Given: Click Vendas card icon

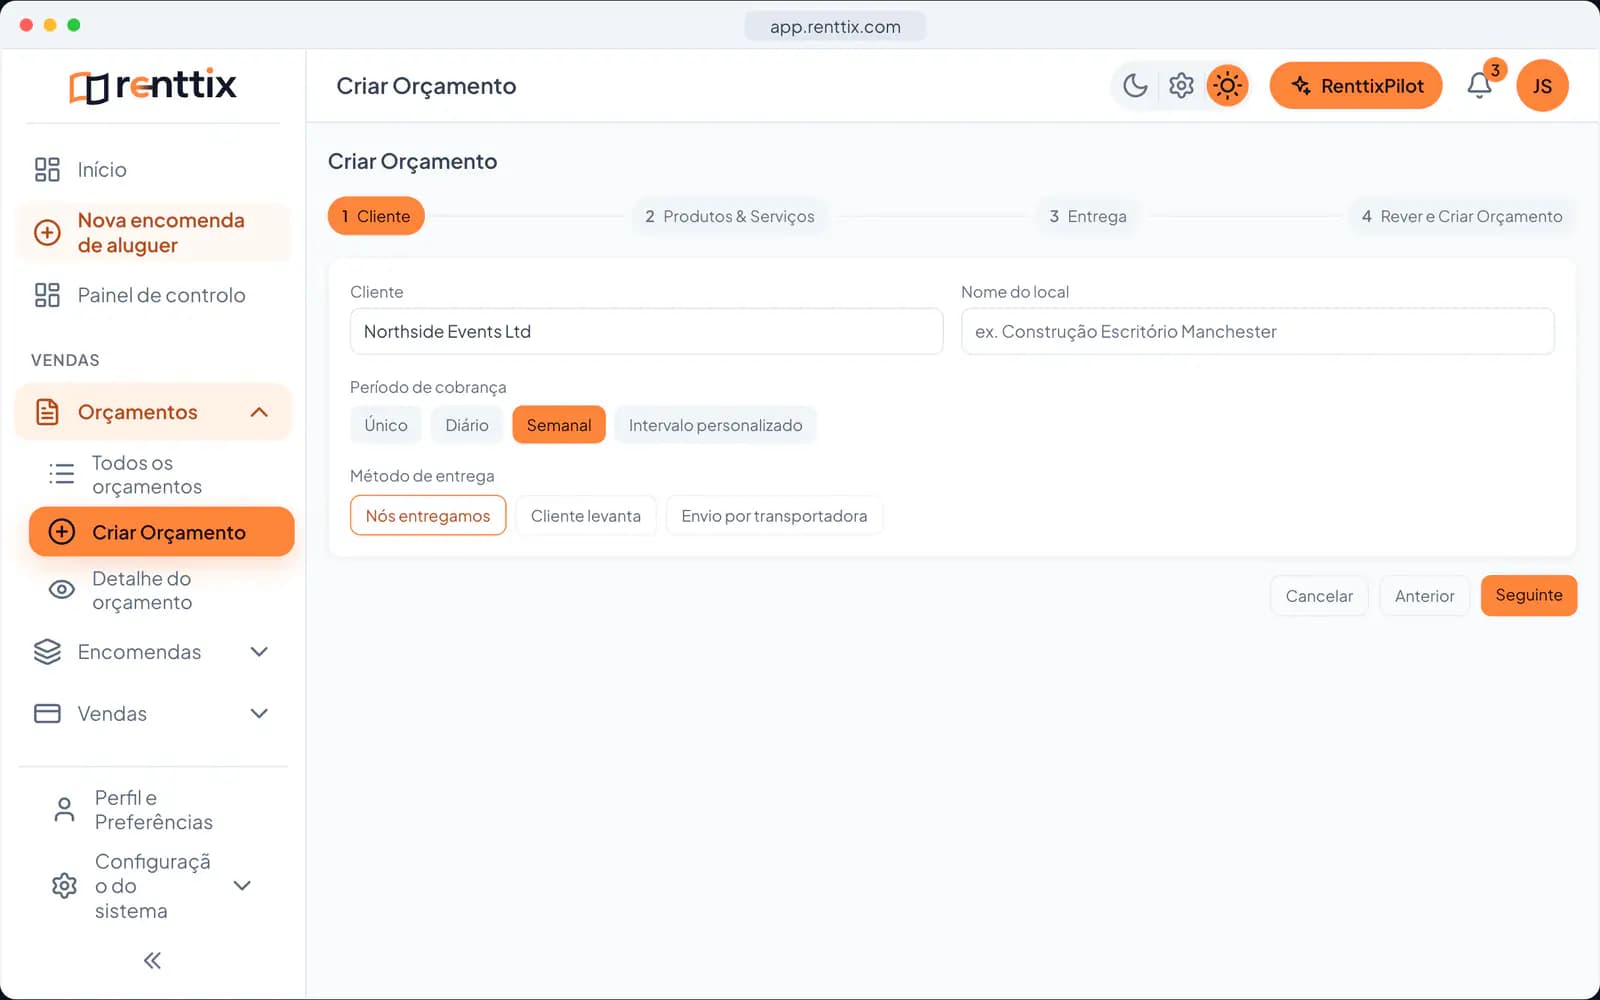Looking at the screenshot, I should (47, 714).
